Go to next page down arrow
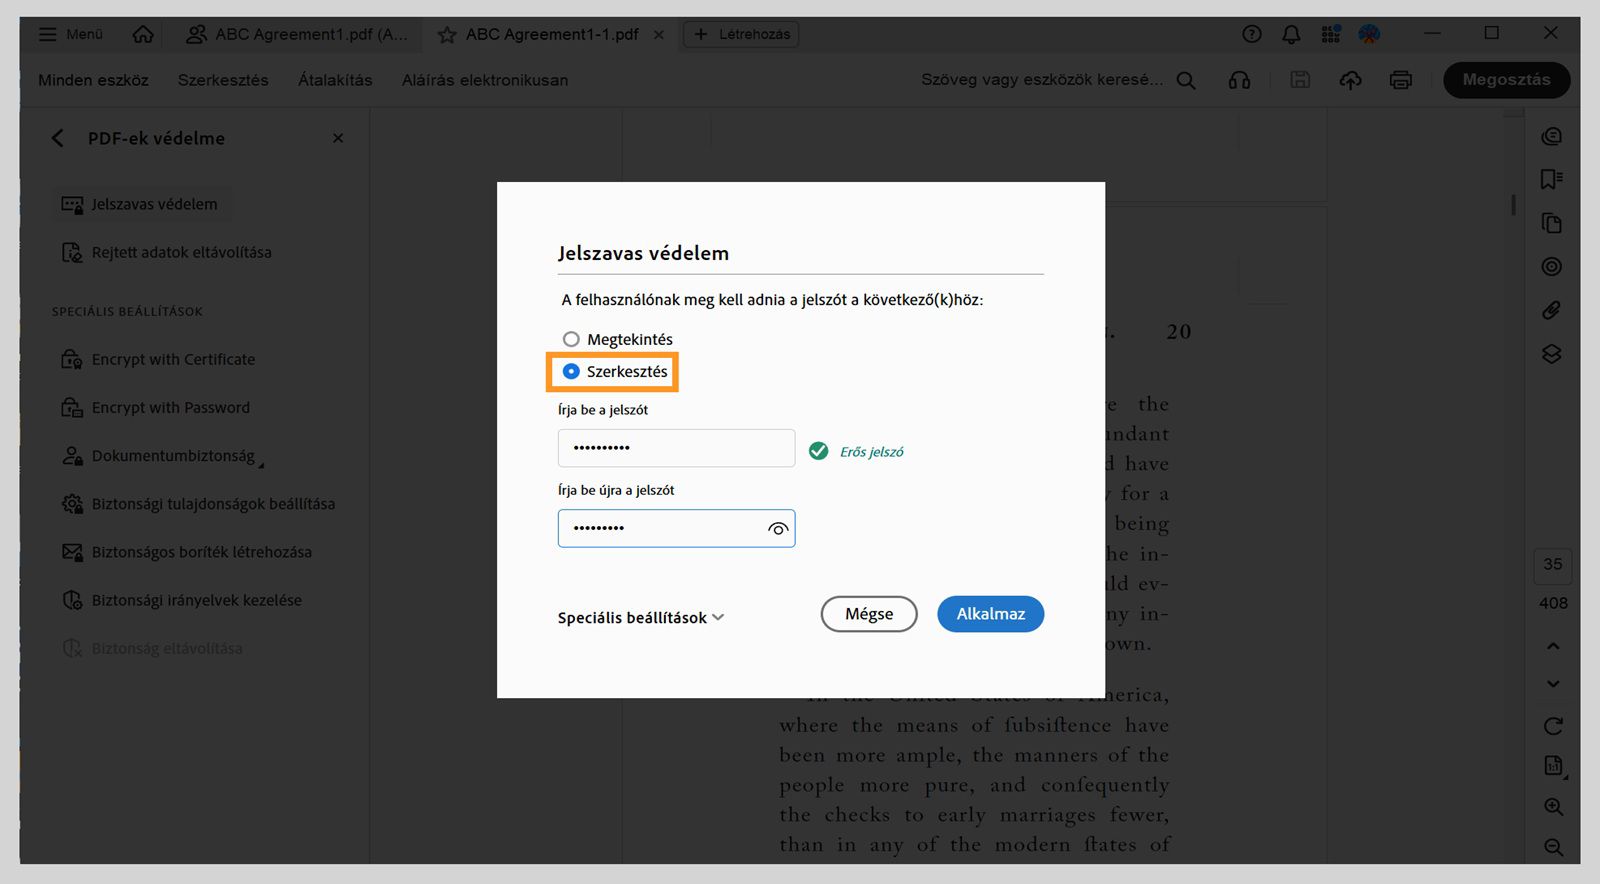The width and height of the screenshot is (1600, 884). tap(1553, 684)
